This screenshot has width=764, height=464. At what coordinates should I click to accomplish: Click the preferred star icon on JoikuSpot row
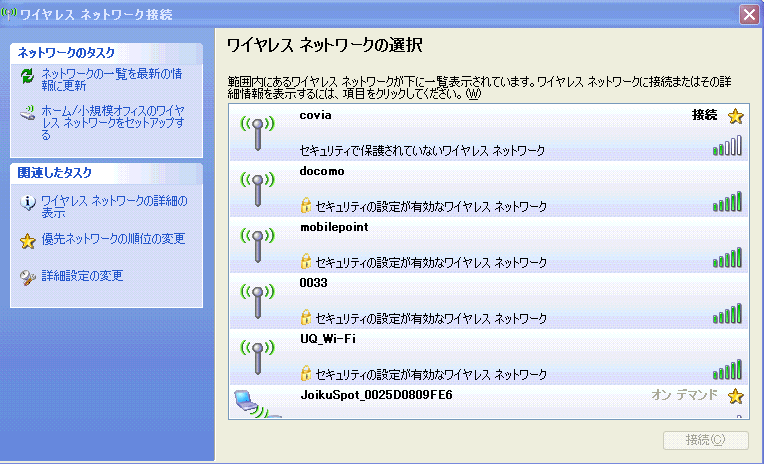[735, 396]
